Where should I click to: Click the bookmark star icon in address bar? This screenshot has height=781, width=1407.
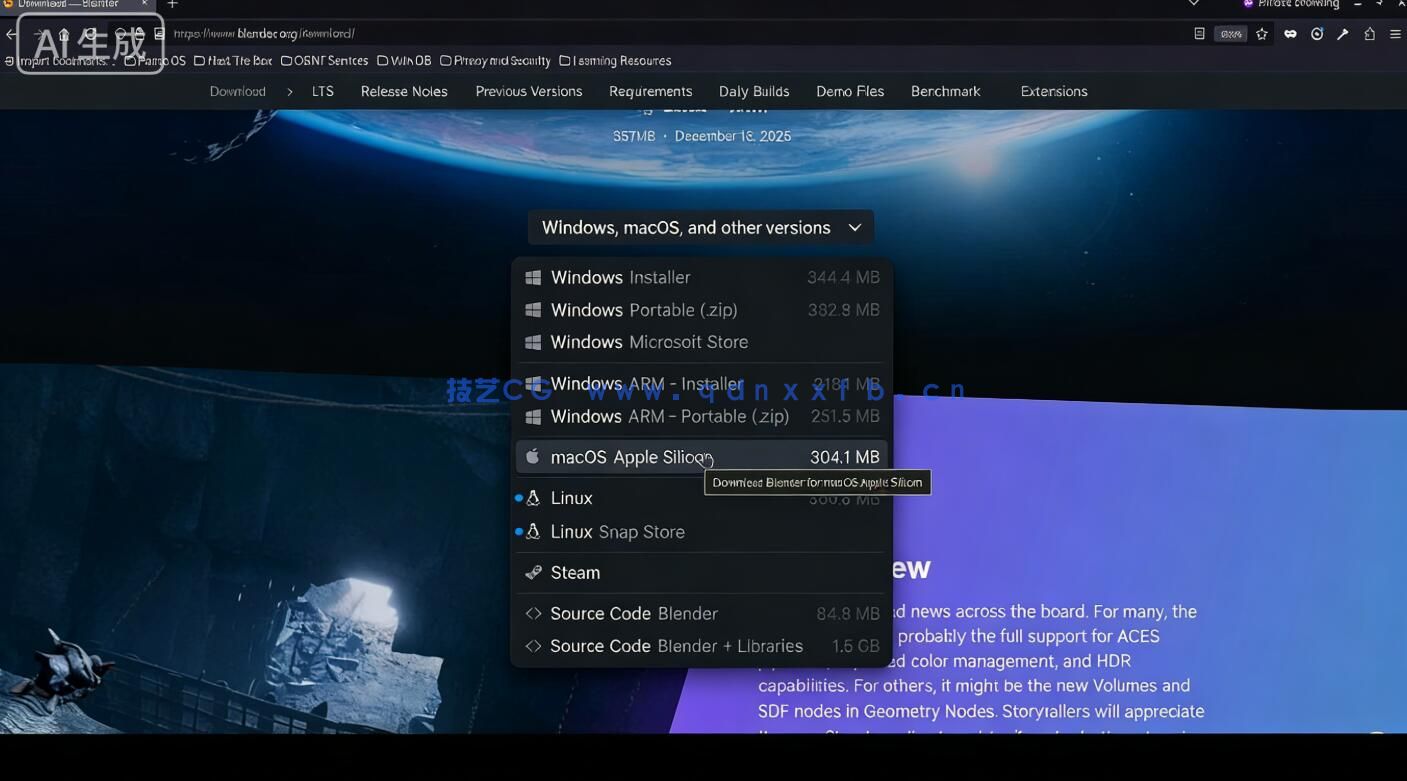(1262, 34)
